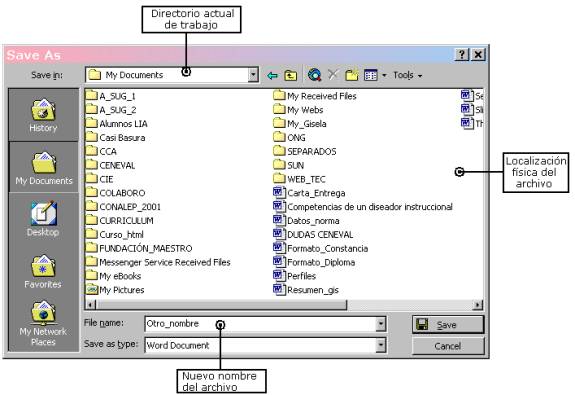575x395 pixels.
Task: Select Desktop in the places bar
Action: (x=43, y=219)
